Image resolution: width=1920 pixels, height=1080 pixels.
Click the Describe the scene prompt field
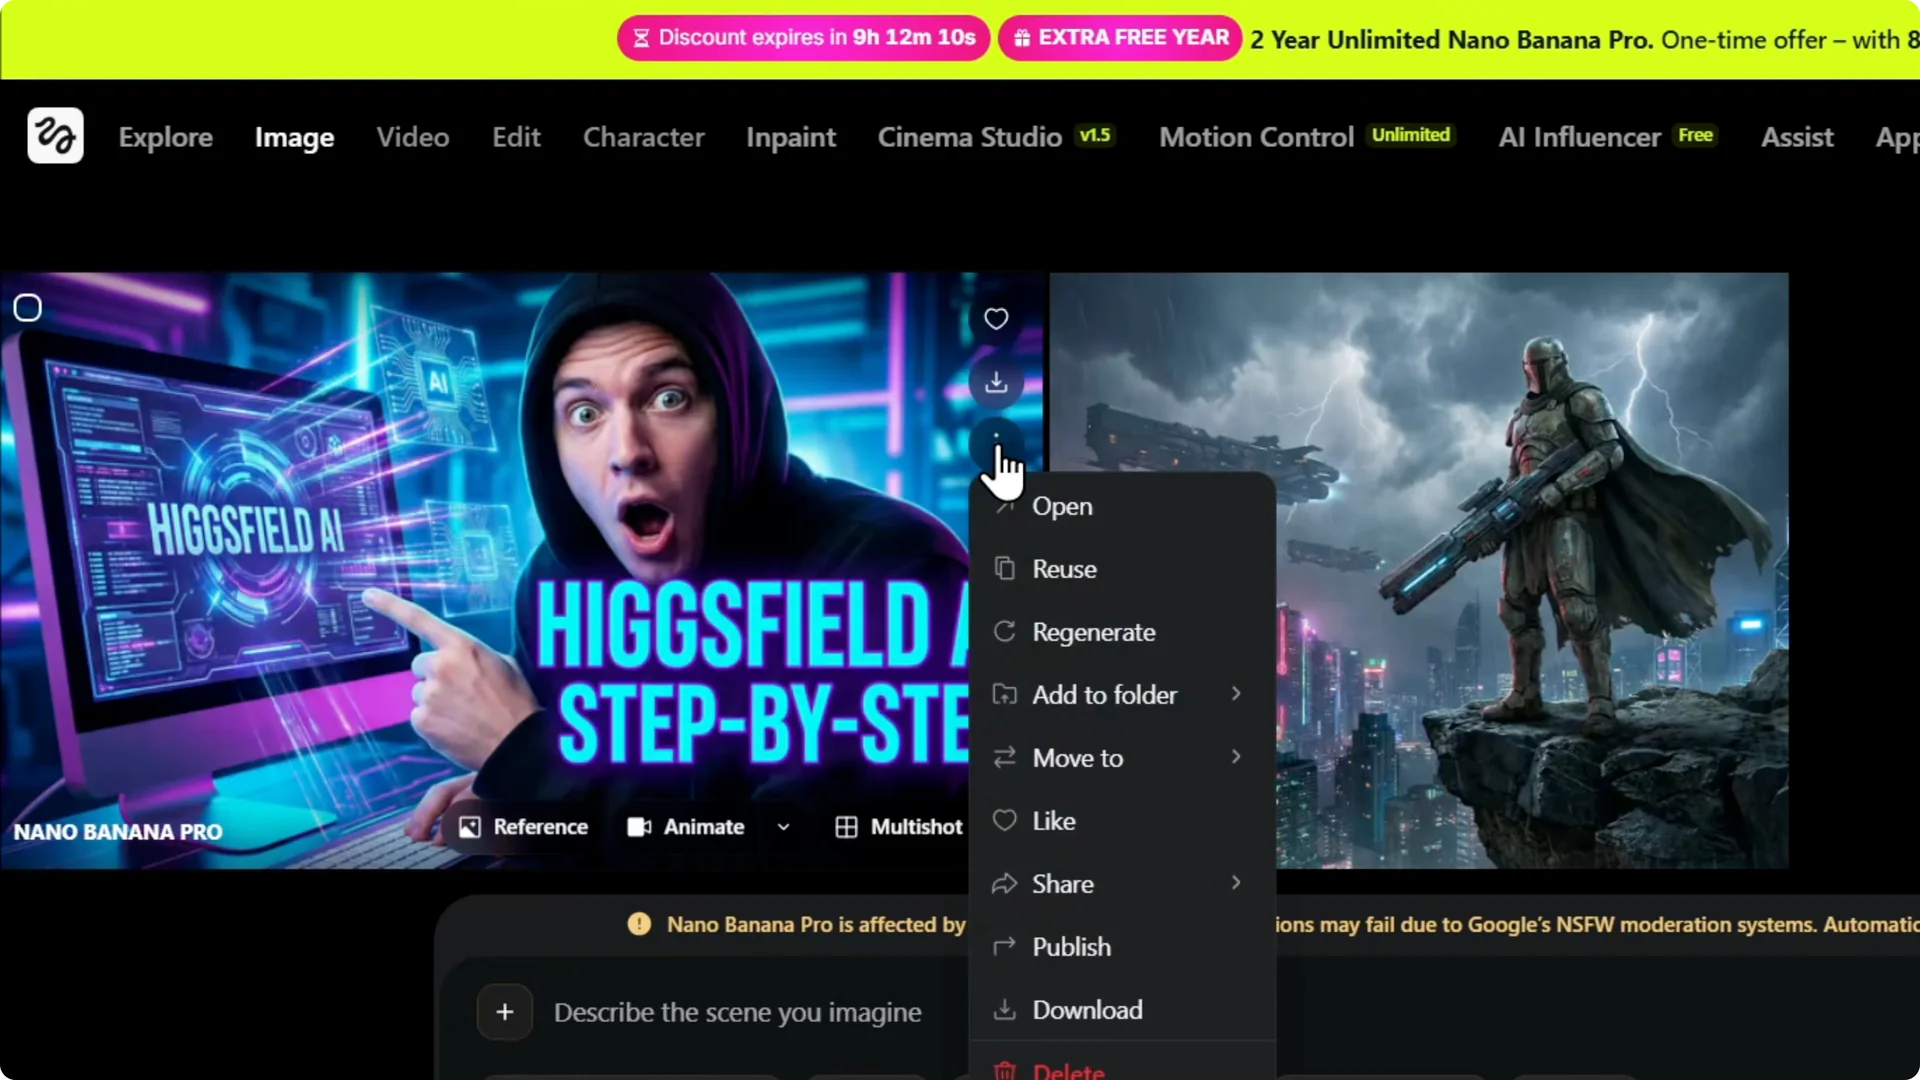[x=737, y=1012]
